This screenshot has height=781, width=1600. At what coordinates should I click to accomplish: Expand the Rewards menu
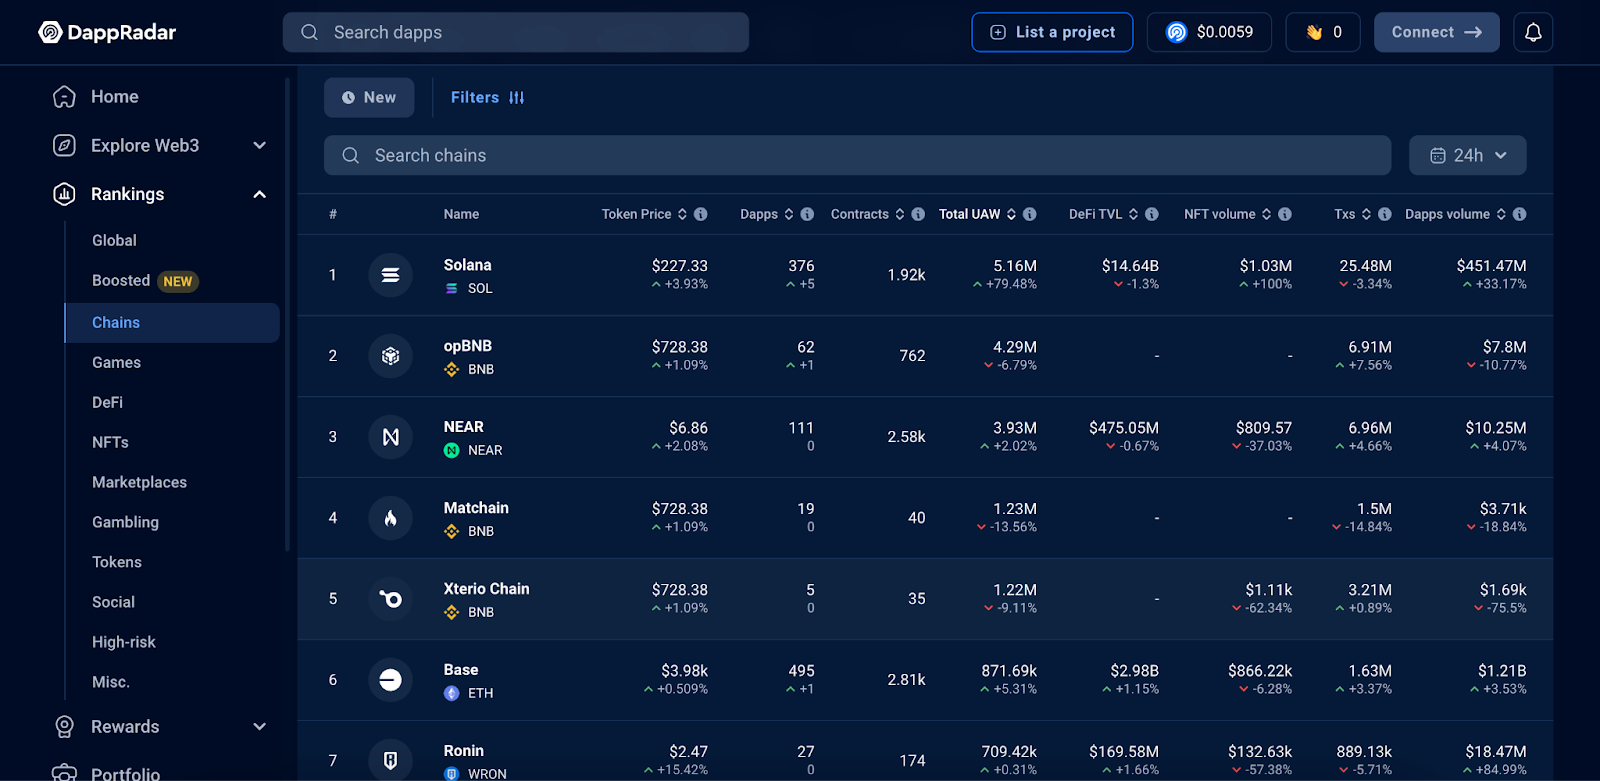tap(260, 727)
